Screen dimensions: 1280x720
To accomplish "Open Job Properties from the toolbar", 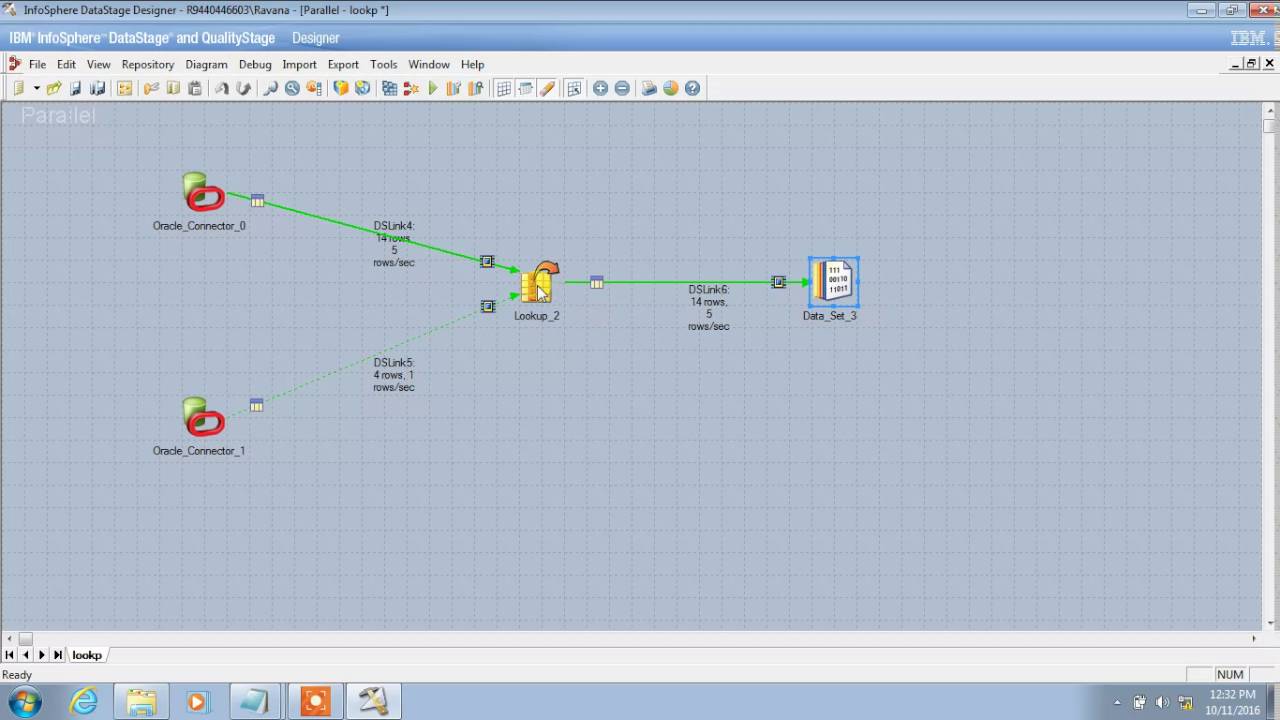I will [x=125, y=88].
